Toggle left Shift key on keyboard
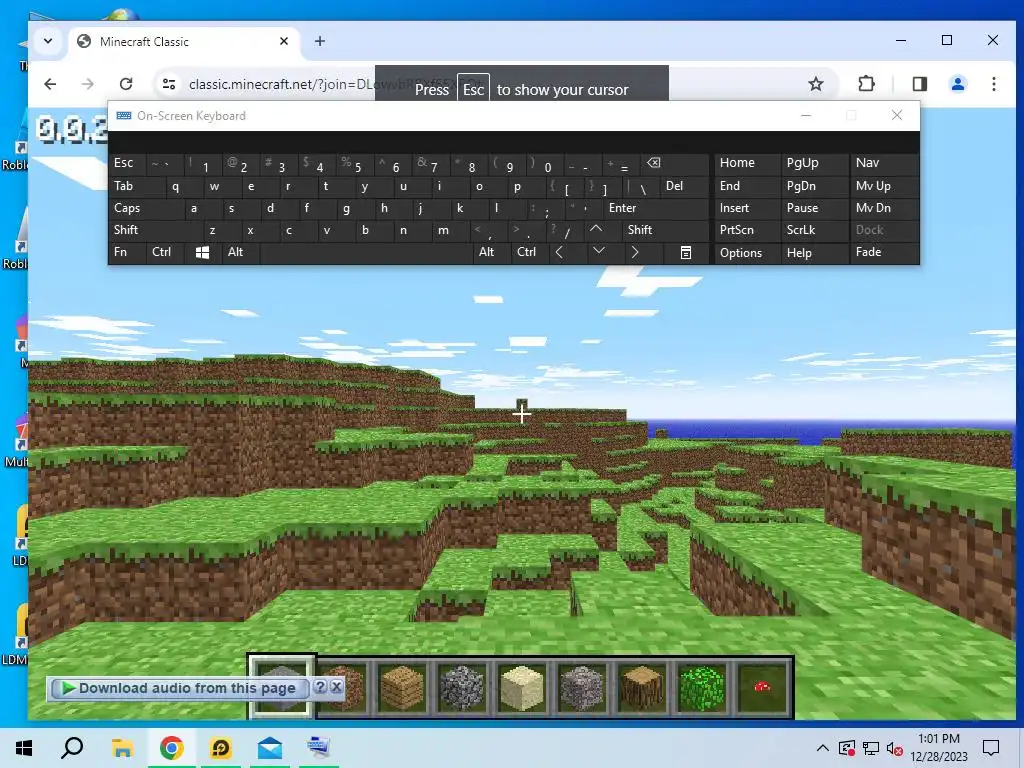Viewport: 1024px width, 768px height. (154, 230)
